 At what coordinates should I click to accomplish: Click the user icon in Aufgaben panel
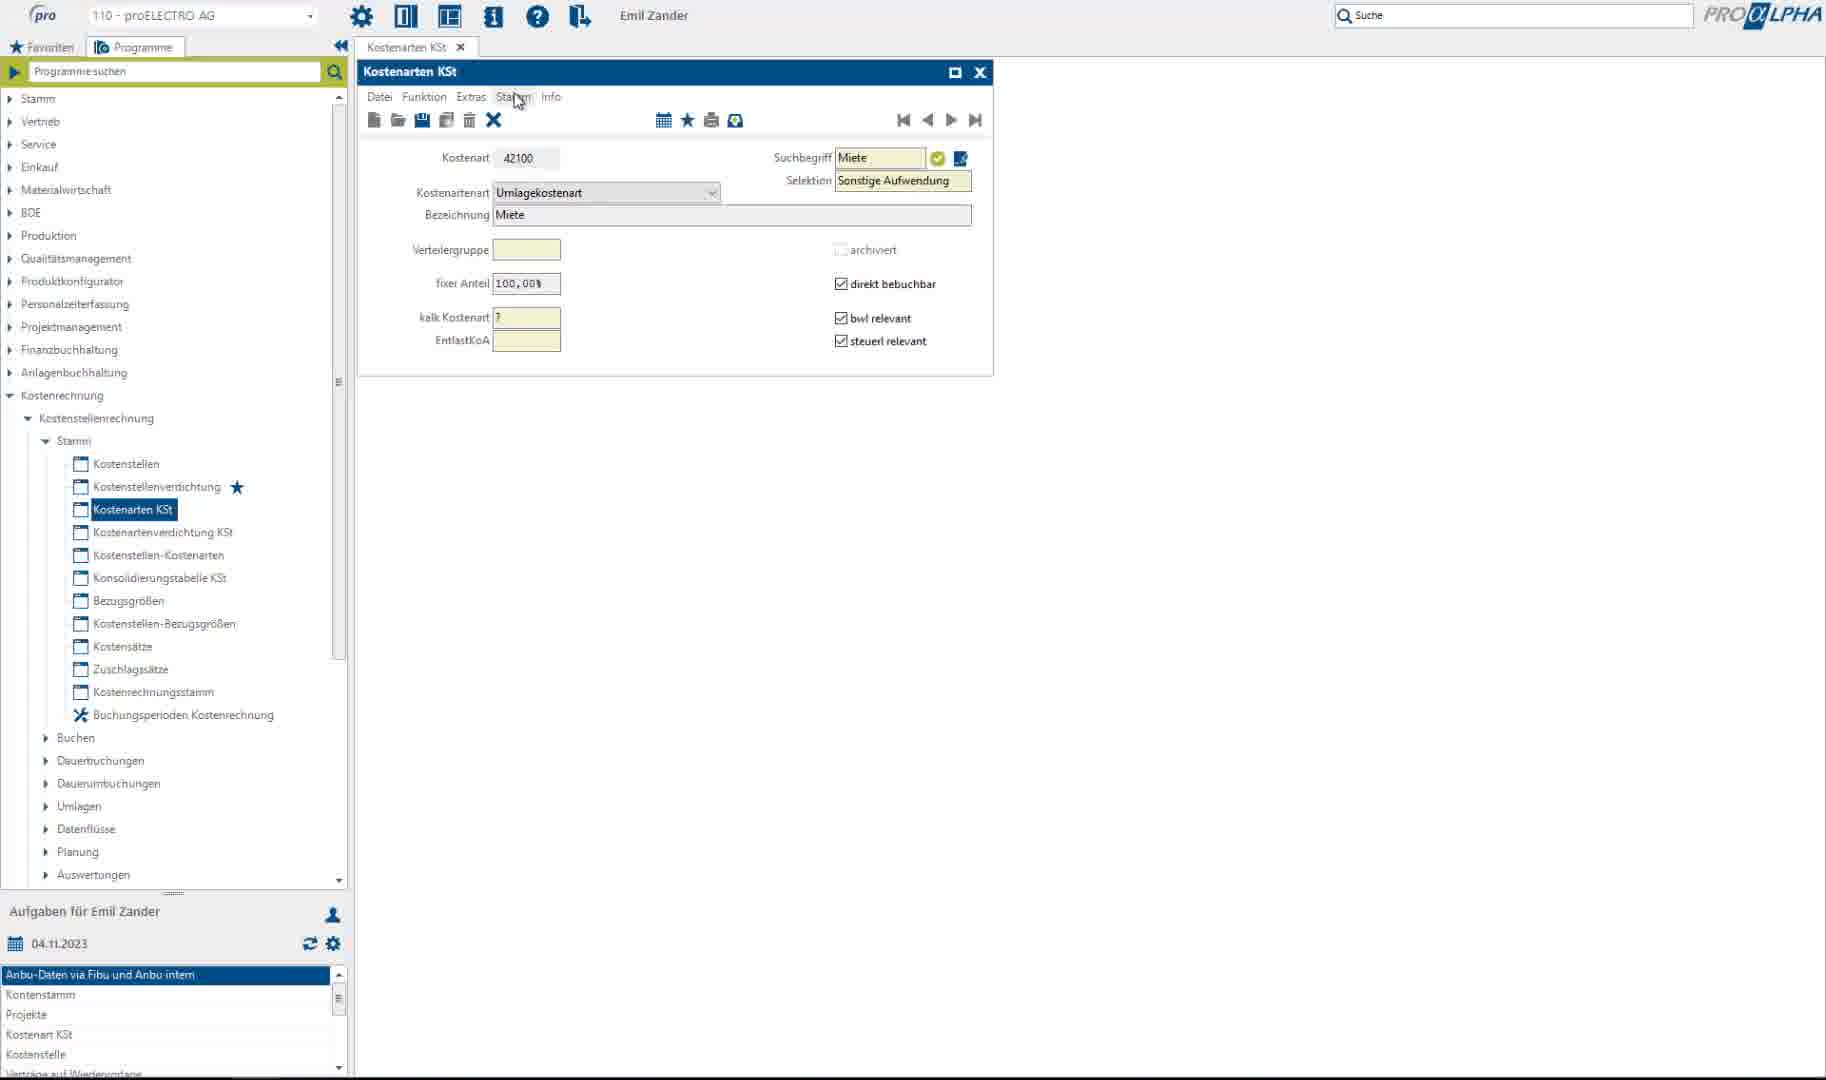click(333, 915)
